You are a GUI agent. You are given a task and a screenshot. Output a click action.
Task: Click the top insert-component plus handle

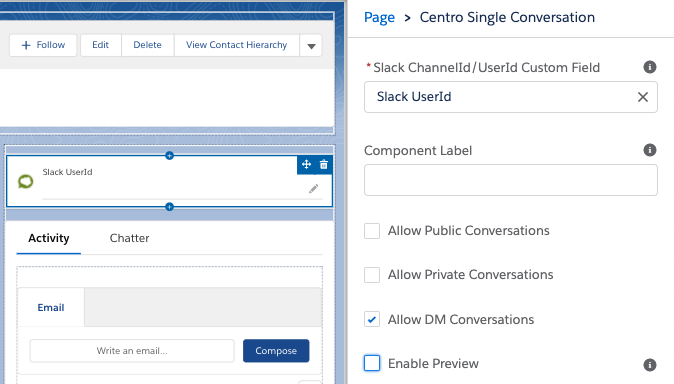(169, 155)
